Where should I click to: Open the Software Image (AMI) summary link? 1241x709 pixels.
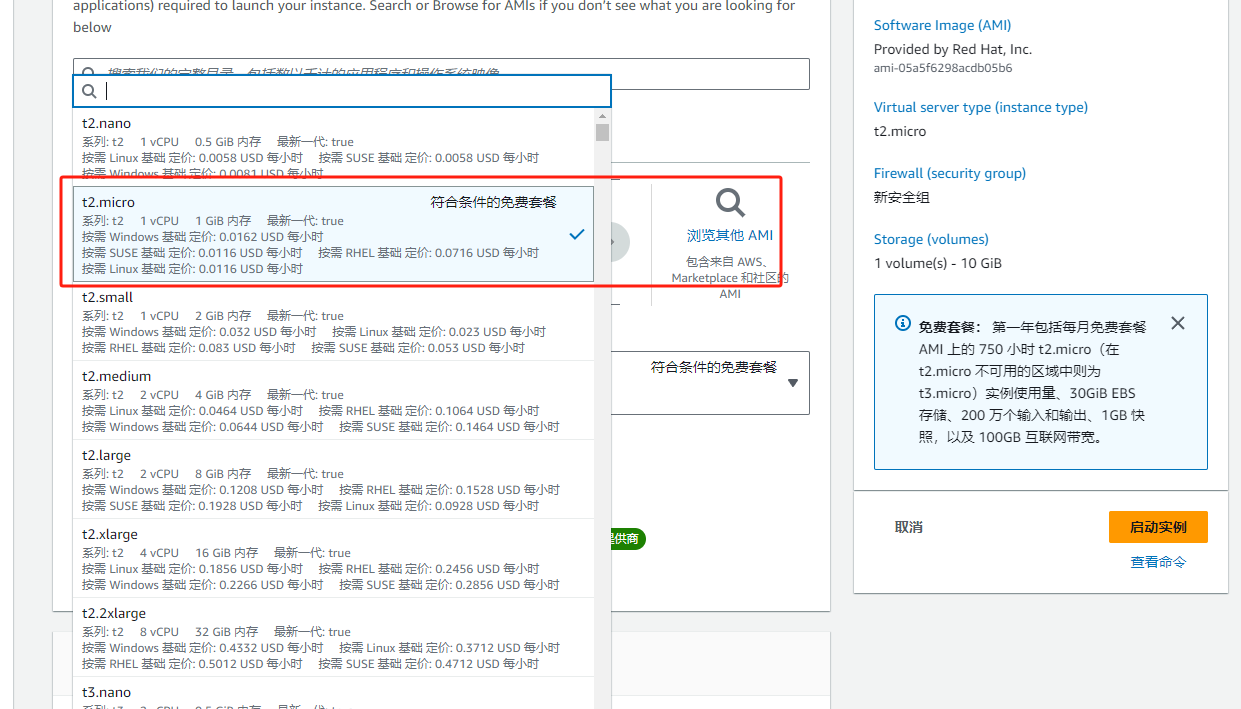coord(942,25)
